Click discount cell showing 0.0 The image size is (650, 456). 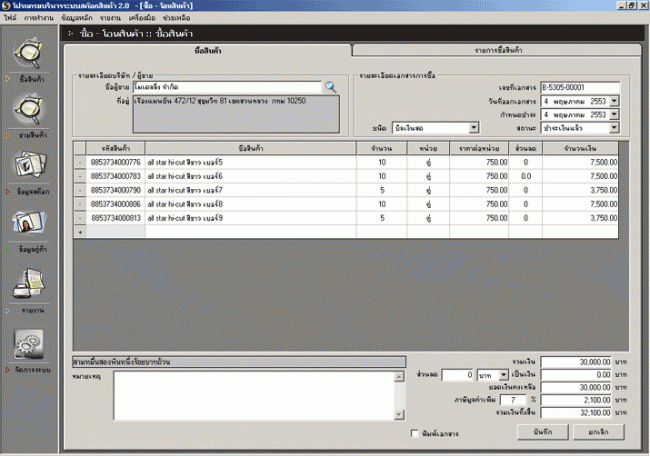pyautogui.click(x=526, y=177)
